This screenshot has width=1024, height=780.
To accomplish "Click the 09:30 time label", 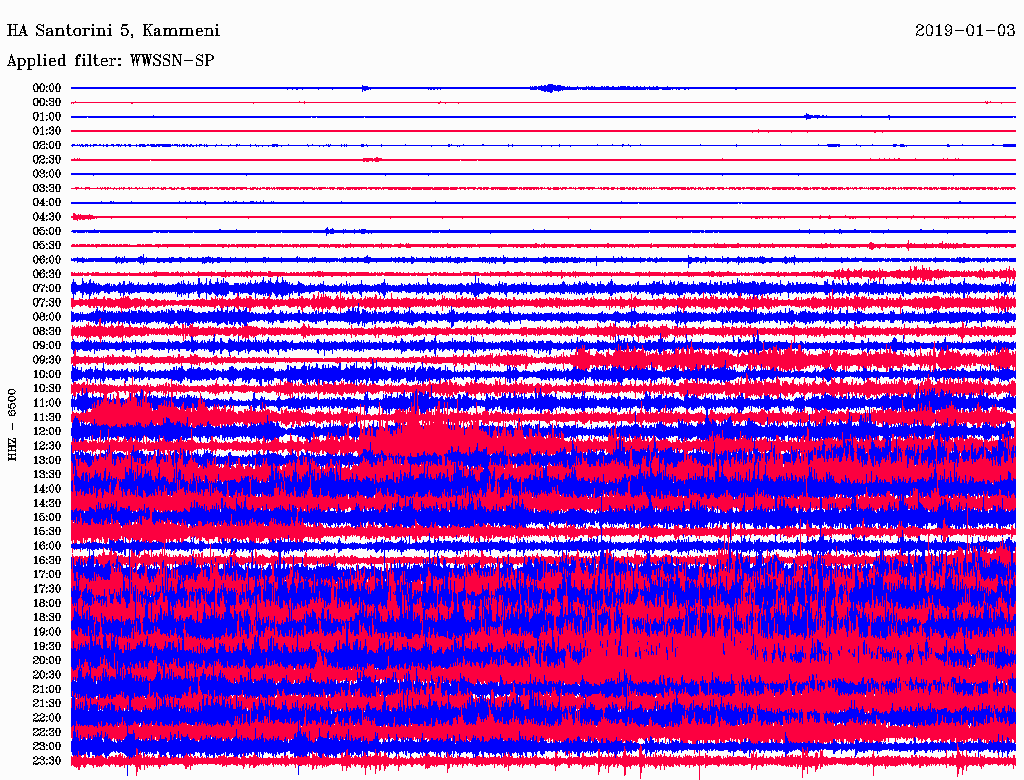I will 47,360.
